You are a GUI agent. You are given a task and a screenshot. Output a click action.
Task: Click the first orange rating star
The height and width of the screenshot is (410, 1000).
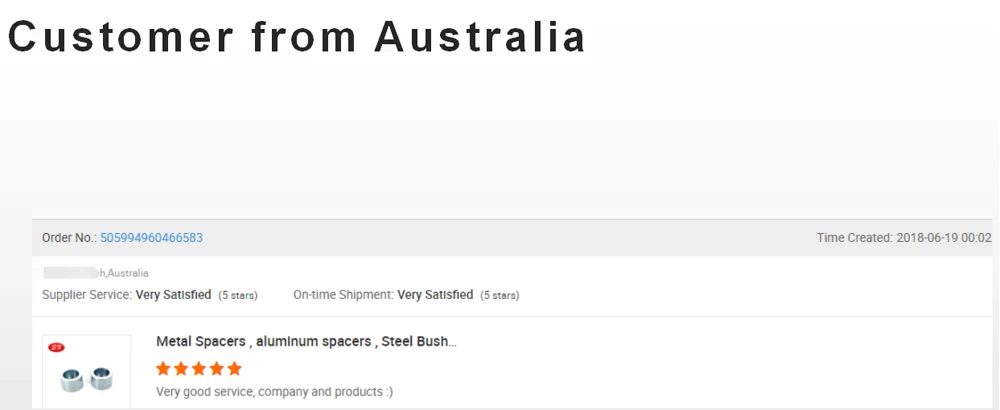click(164, 368)
